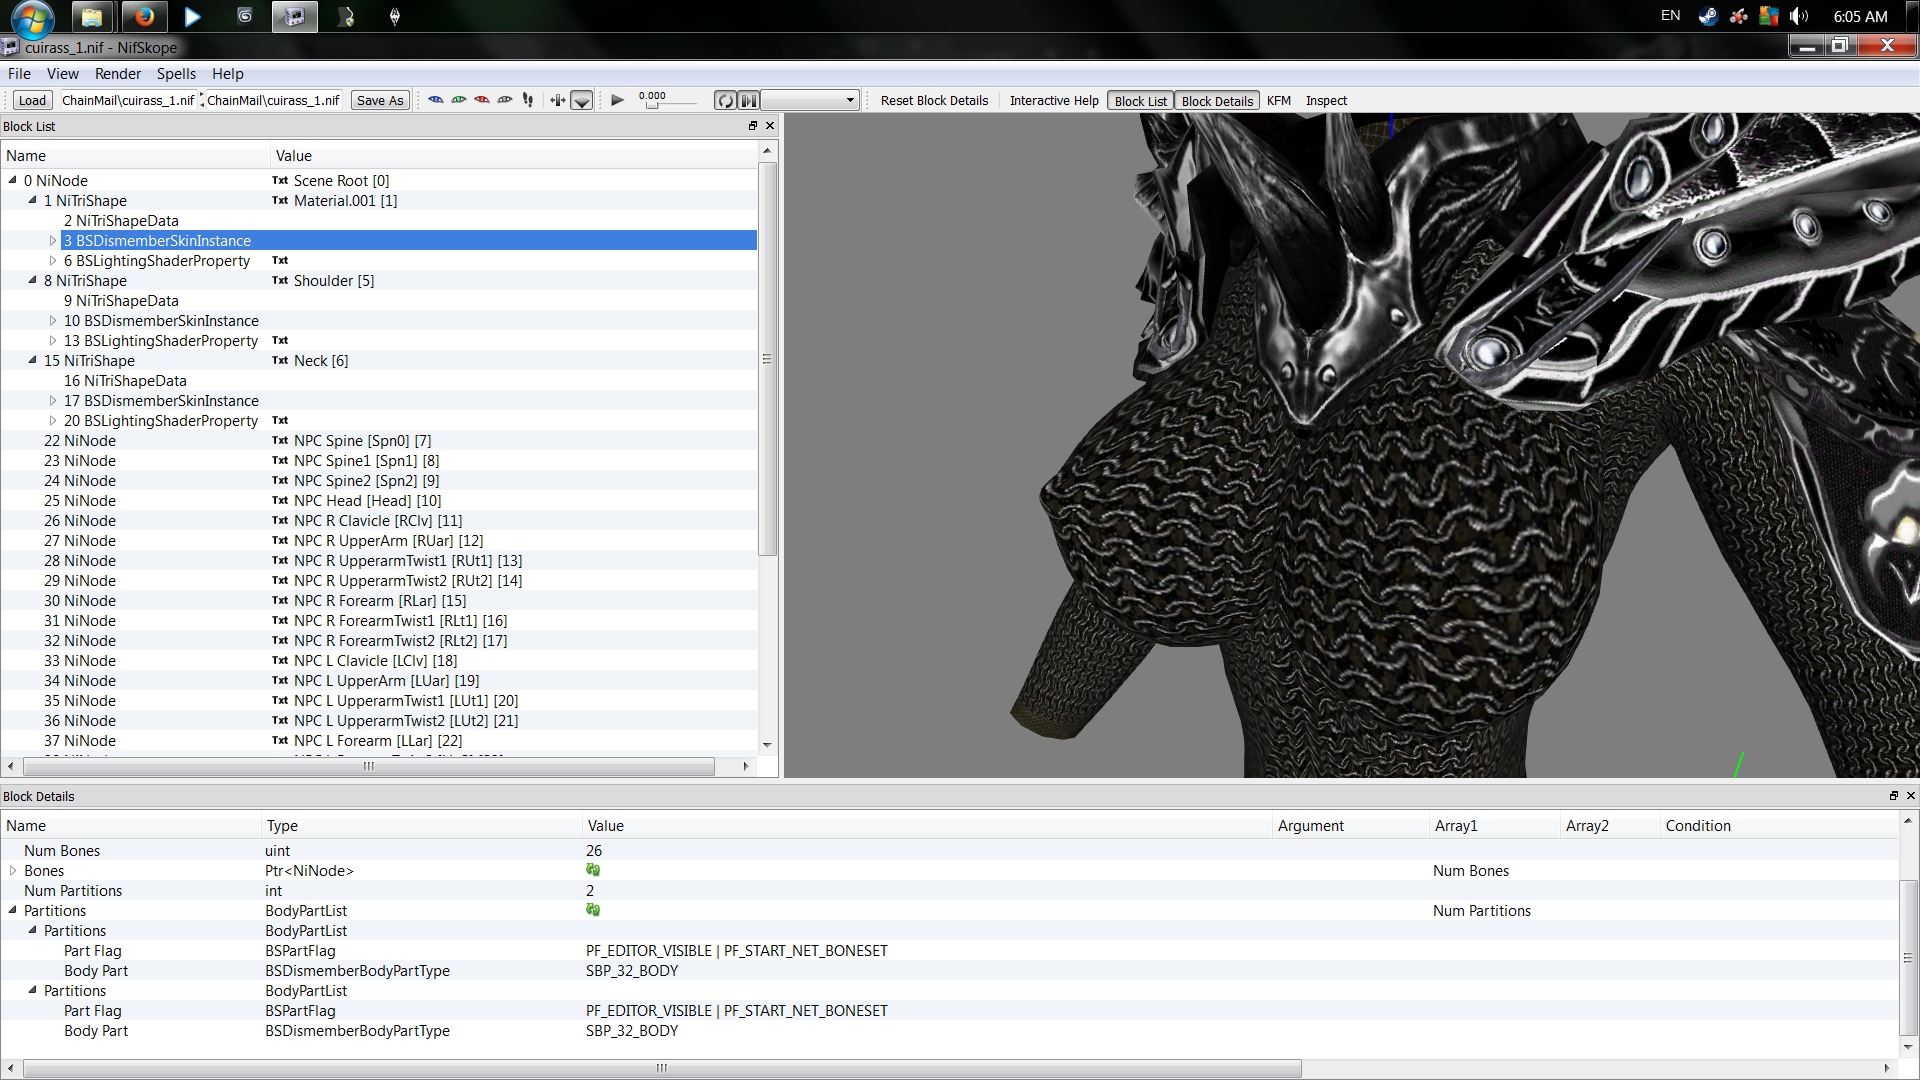Play the animation in the toolbar
Viewport: 1920px width, 1080px height.
(x=617, y=100)
